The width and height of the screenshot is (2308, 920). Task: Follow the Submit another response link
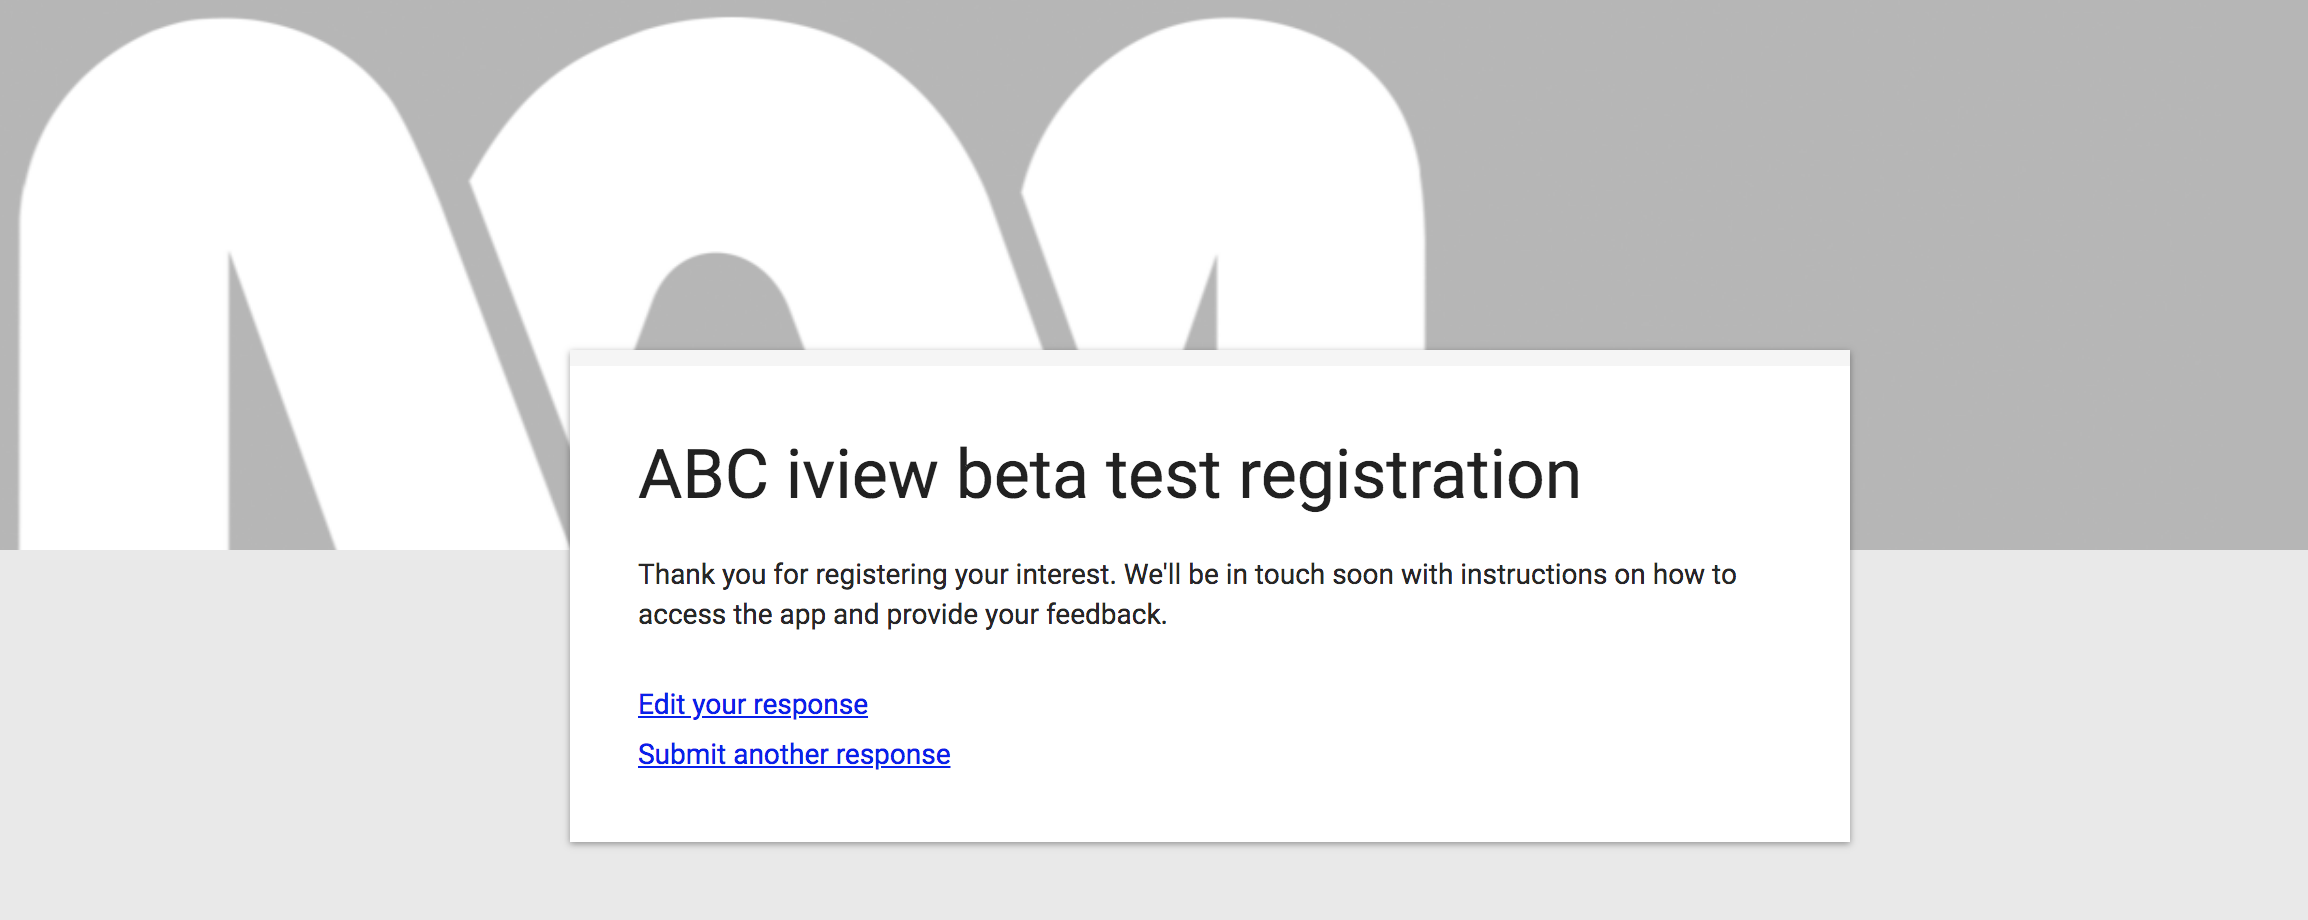coord(794,755)
